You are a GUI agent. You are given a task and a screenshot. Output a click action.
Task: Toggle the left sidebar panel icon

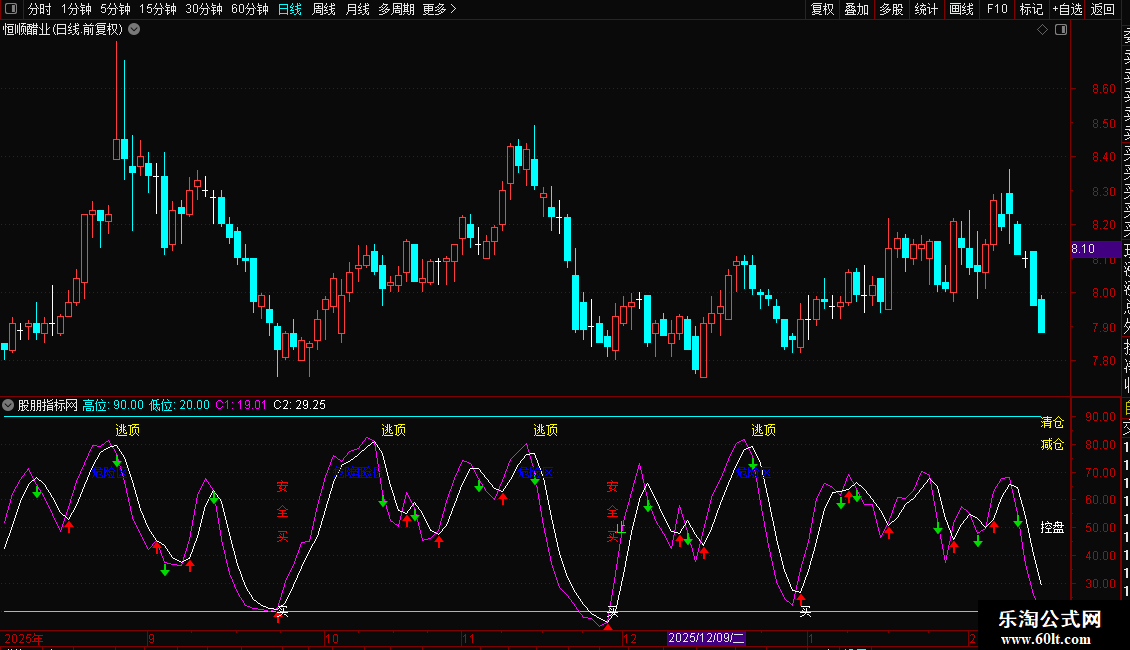[x=11, y=9]
